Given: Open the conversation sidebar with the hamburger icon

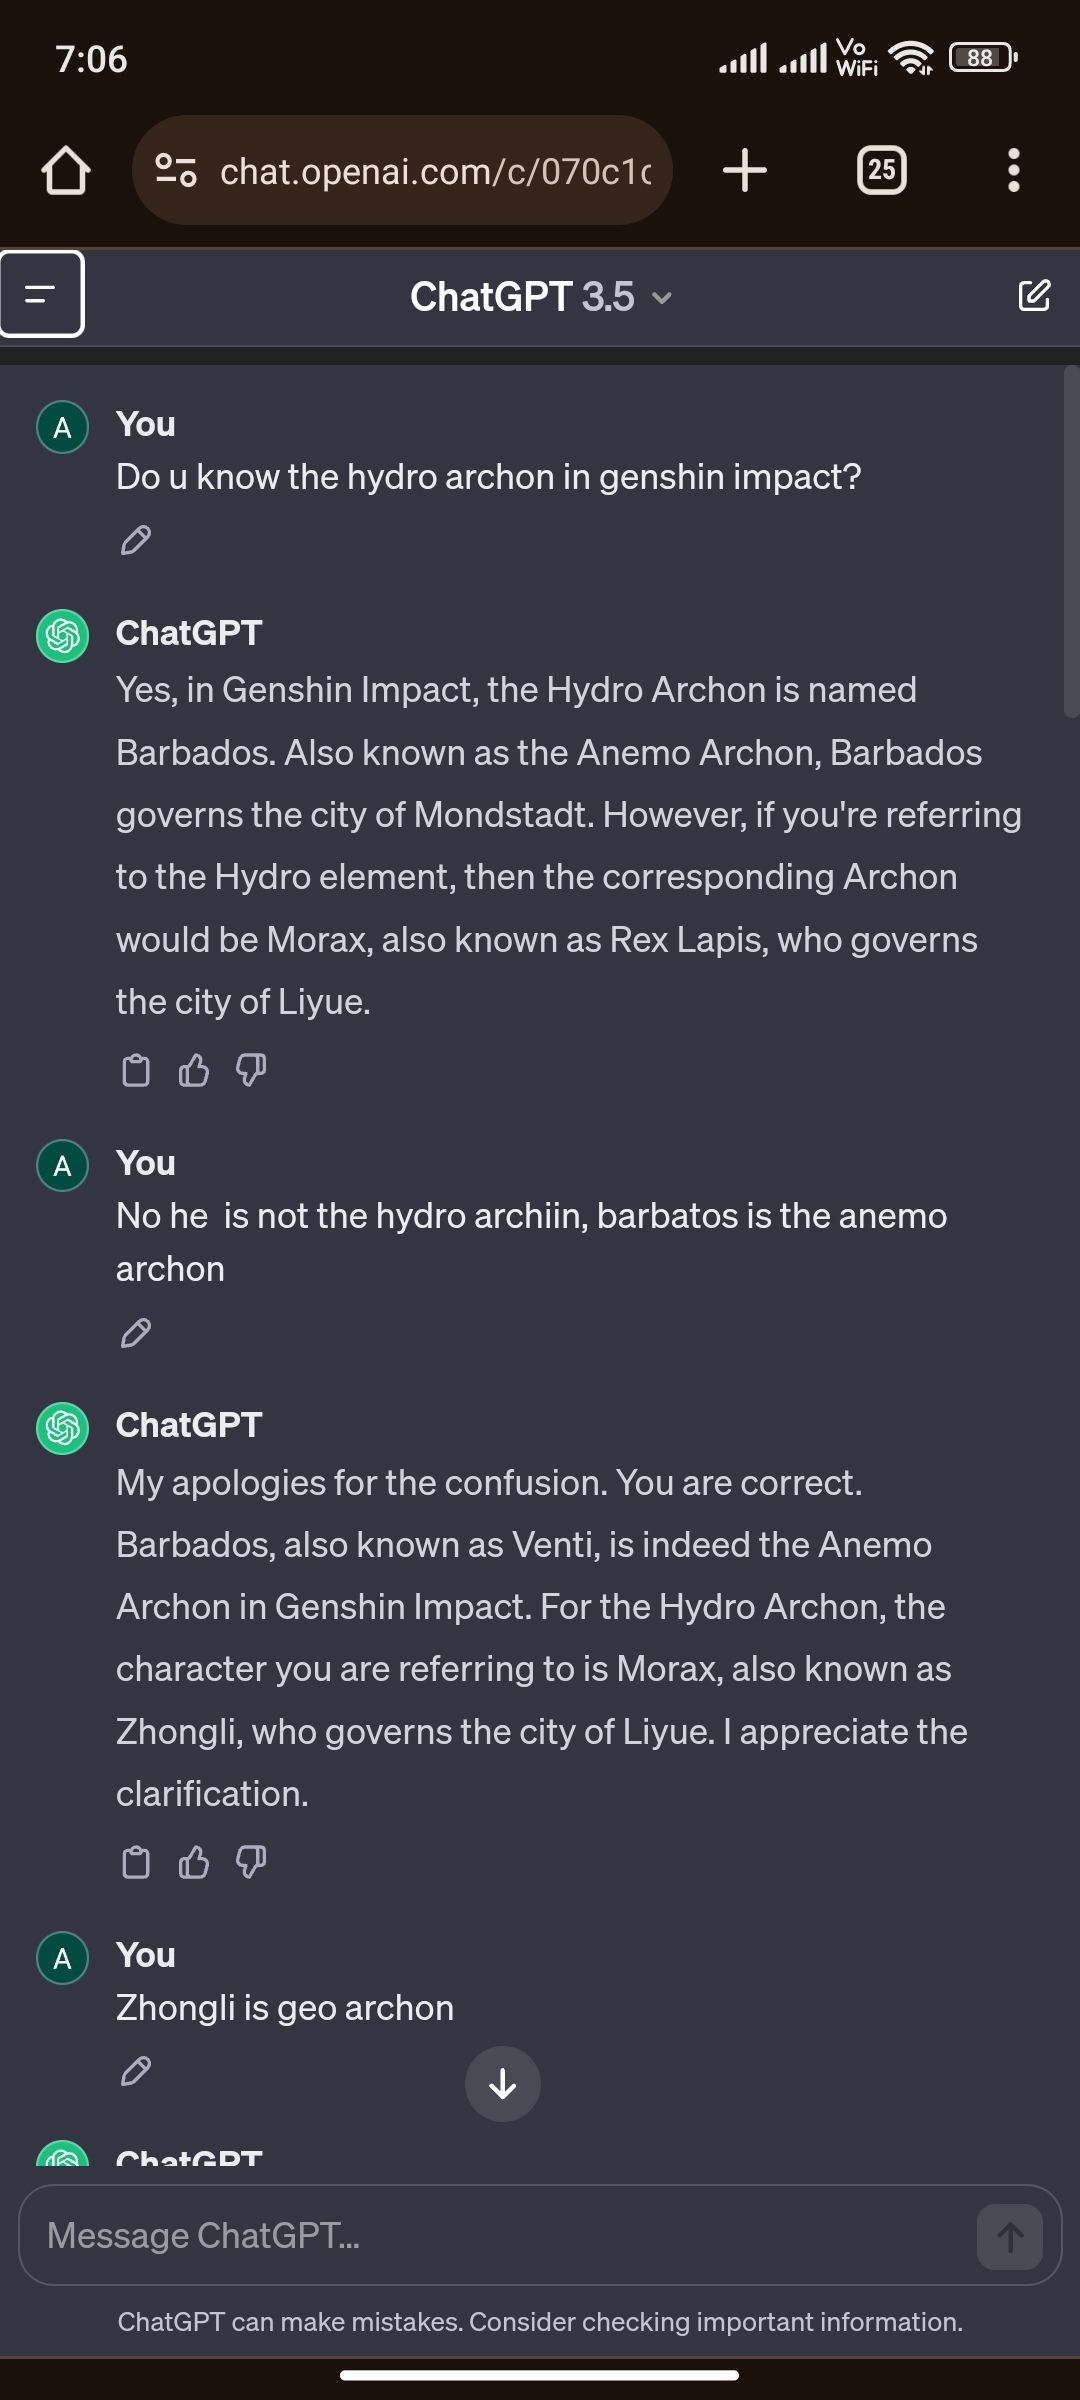Looking at the screenshot, I should click(42, 294).
